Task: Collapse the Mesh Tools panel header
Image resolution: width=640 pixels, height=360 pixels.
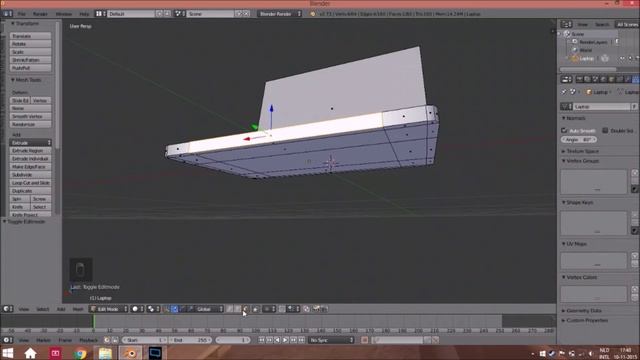Action: (x=27, y=80)
